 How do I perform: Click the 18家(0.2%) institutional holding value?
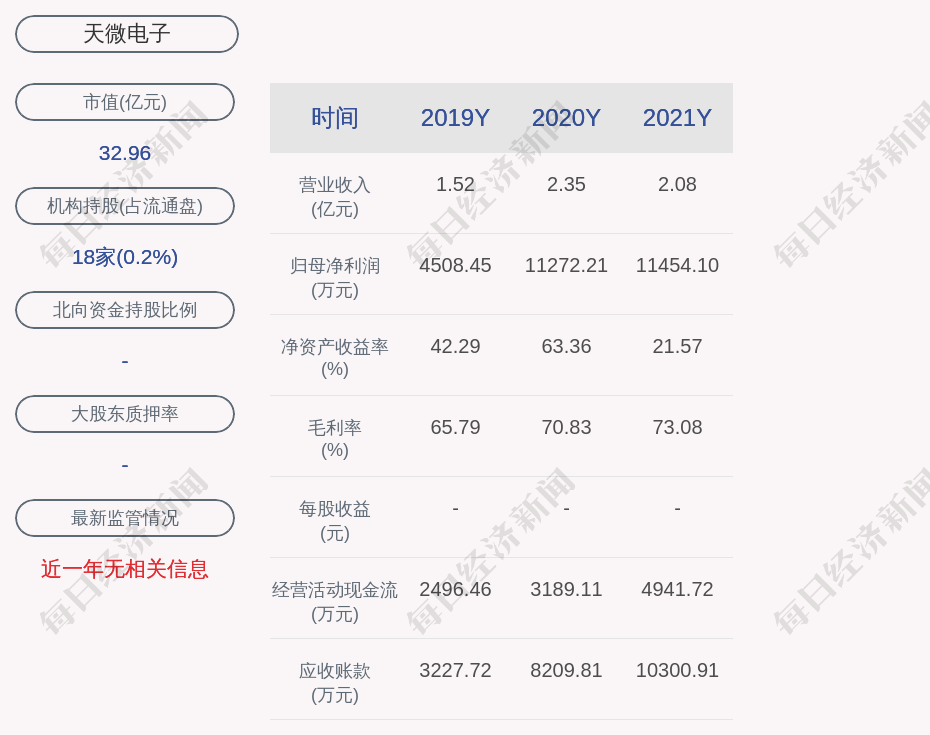pos(125,257)
